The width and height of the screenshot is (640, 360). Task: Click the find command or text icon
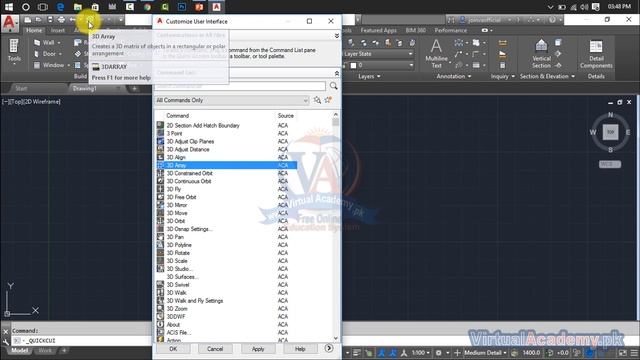coord(317,100)
